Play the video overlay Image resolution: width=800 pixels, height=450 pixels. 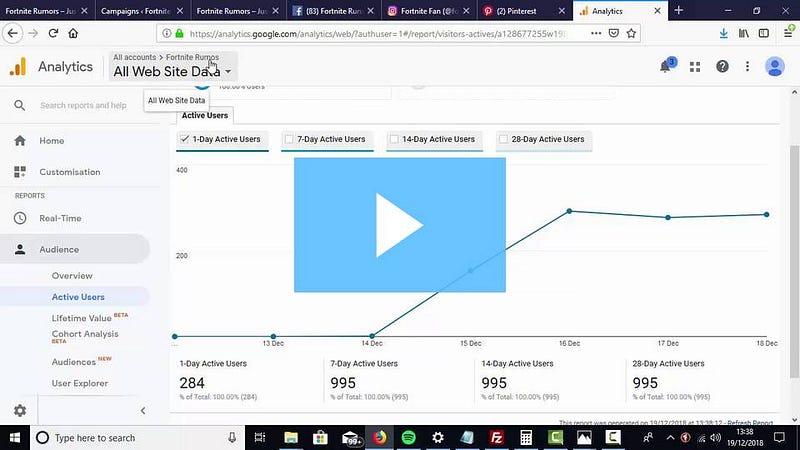[399, 225]
